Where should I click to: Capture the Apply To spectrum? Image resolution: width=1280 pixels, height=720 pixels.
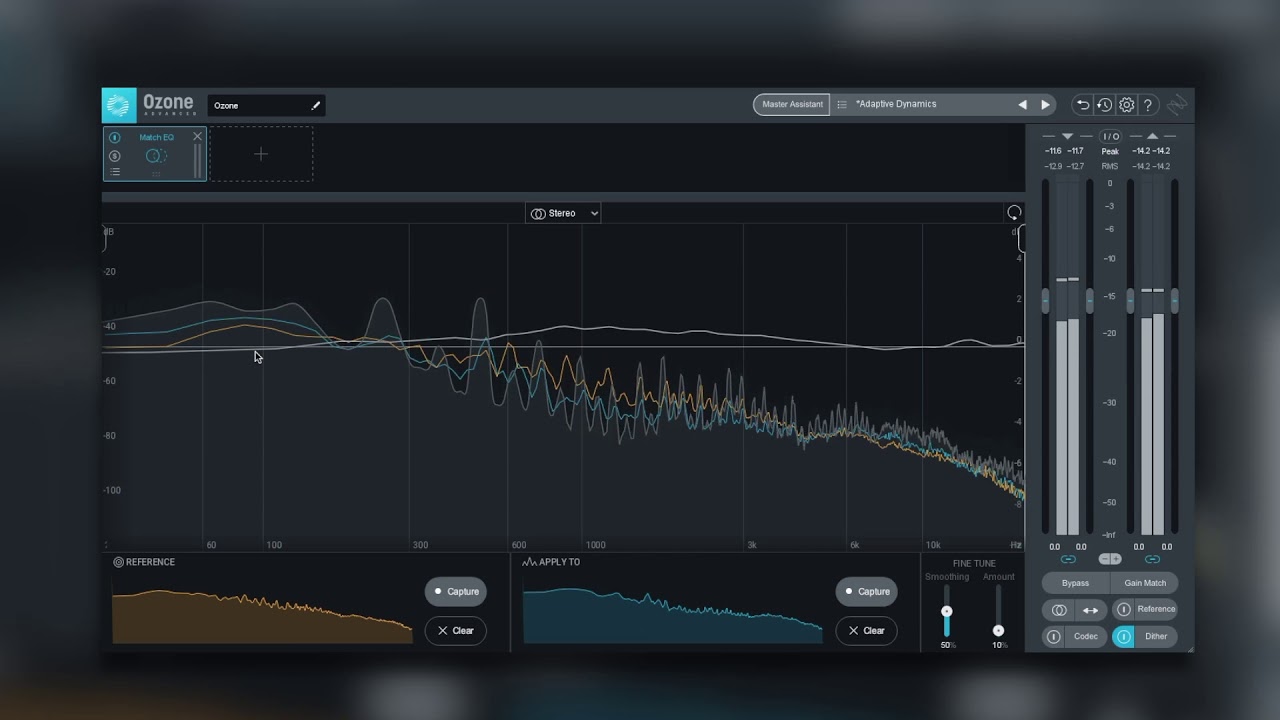click(867, 591)
